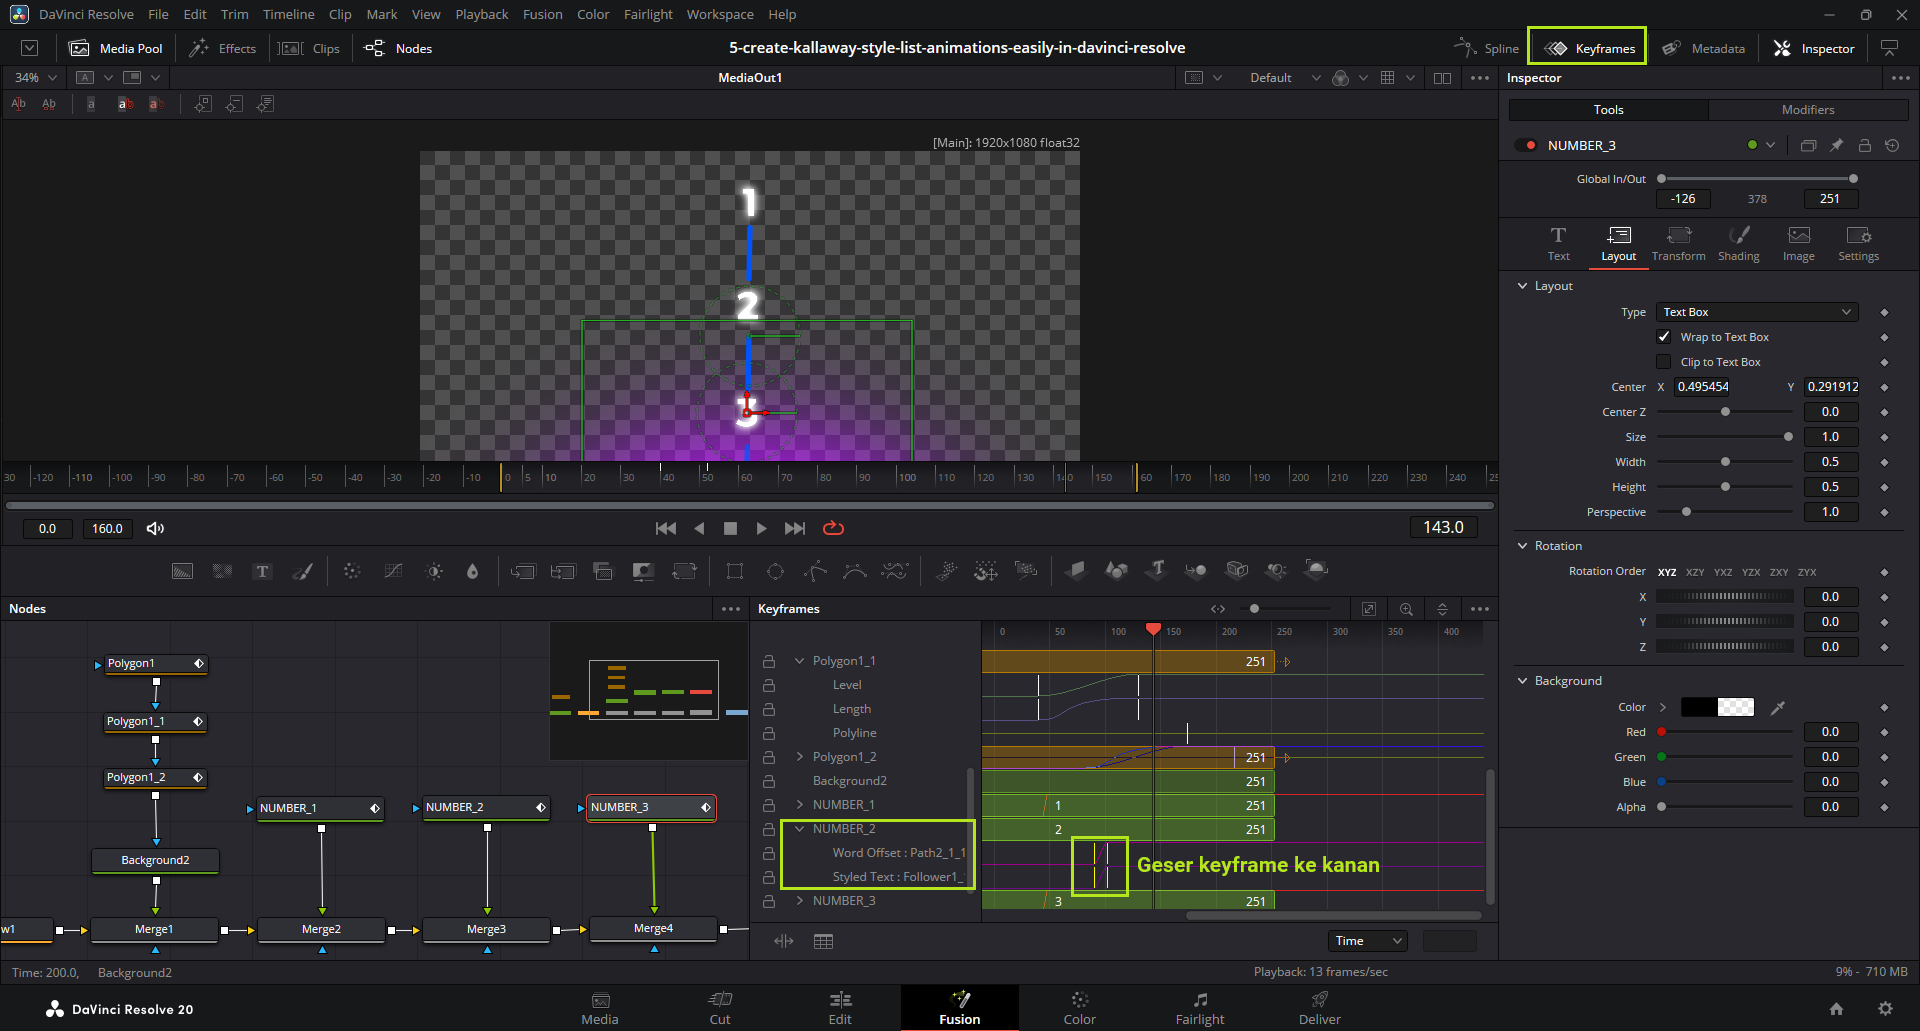Switch to the Deliver page
This screenshot has height=1031, width=1920.
click(x=1319, y=1007)
